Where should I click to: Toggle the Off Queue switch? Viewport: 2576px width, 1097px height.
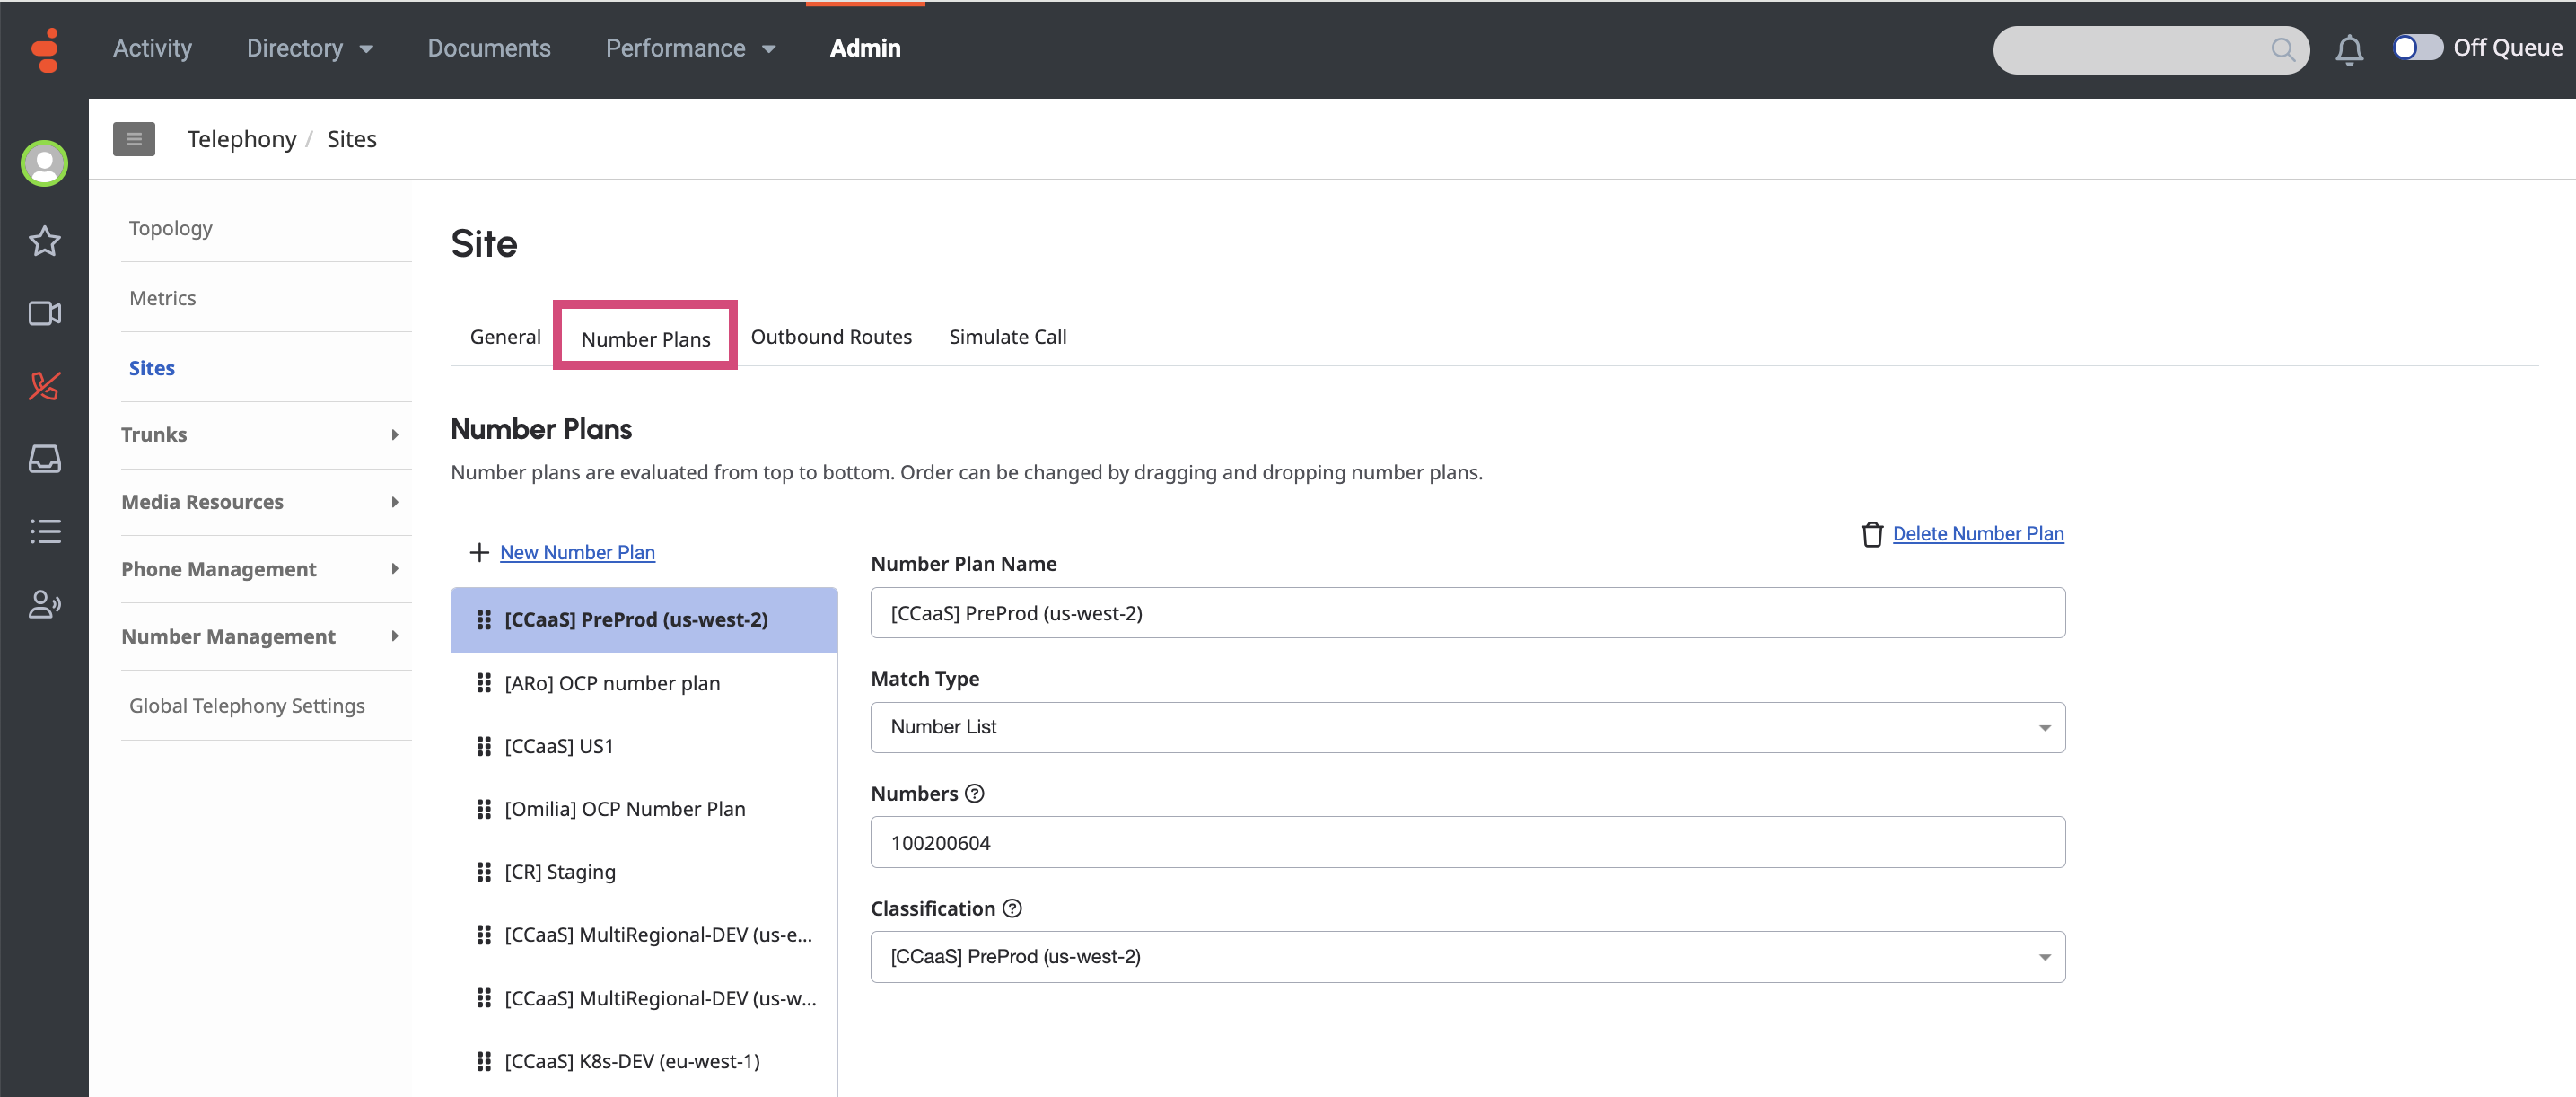tap(2416, 48)
